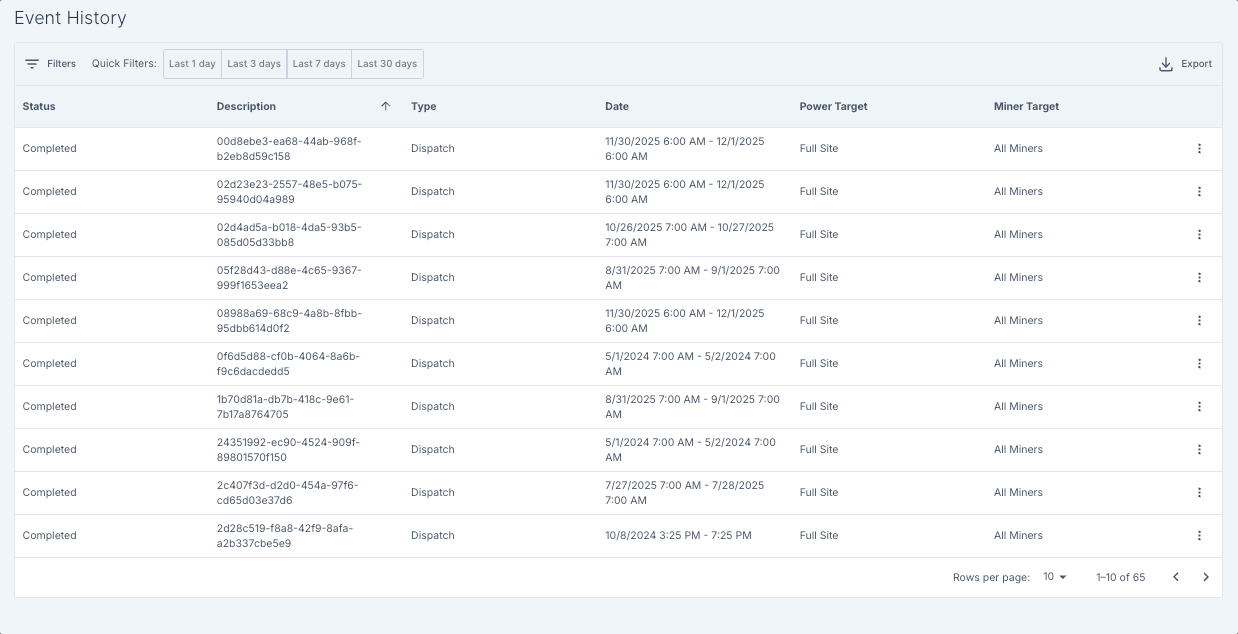Sort by Date column header
The height and width of the screenshot is (634, 1238).
pos(617,106)
